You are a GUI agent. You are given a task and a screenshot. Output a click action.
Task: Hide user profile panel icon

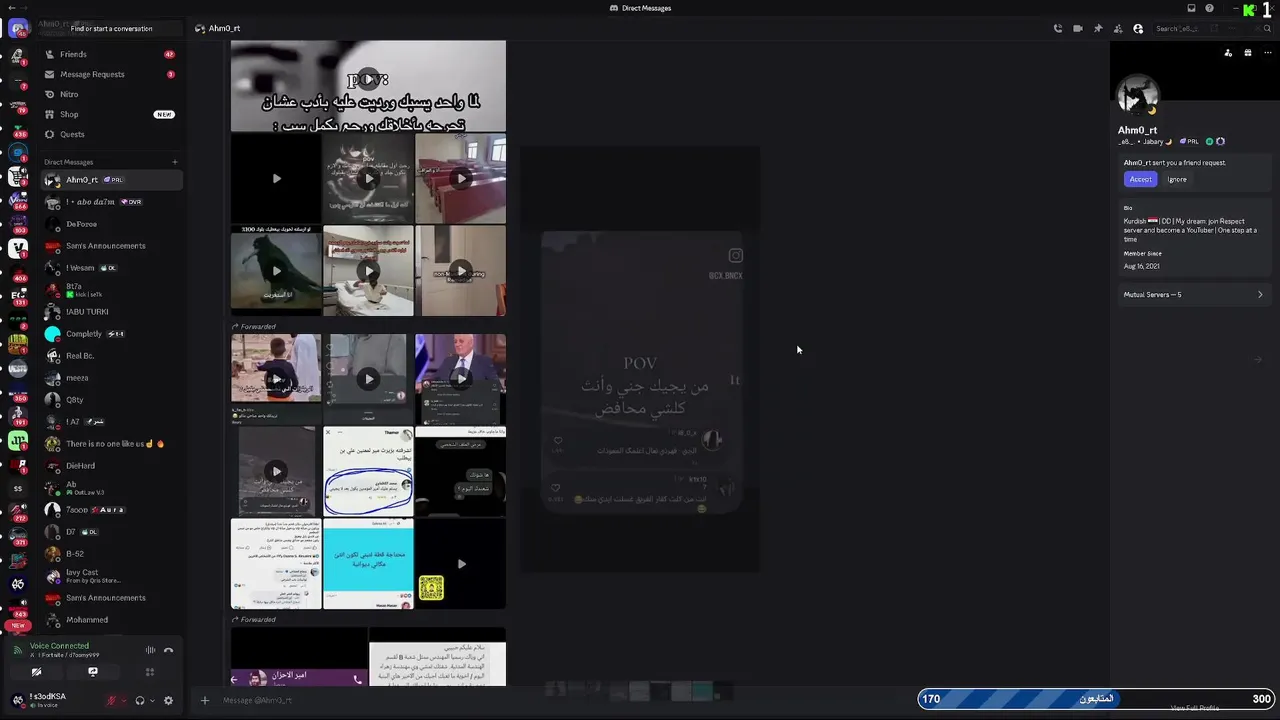[x=1138, y=29]
